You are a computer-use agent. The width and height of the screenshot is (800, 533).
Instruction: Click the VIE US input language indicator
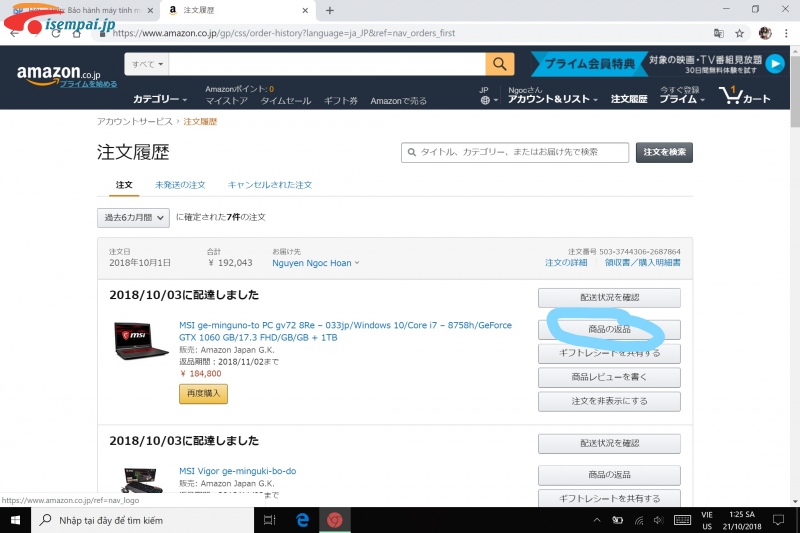click(707, 520)
